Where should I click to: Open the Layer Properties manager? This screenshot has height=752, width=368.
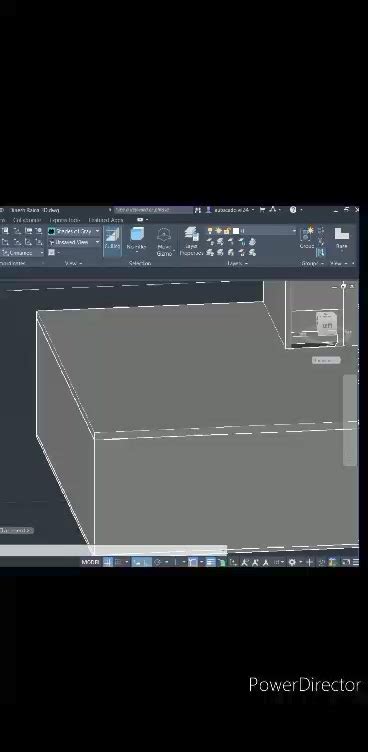point(191,241)
